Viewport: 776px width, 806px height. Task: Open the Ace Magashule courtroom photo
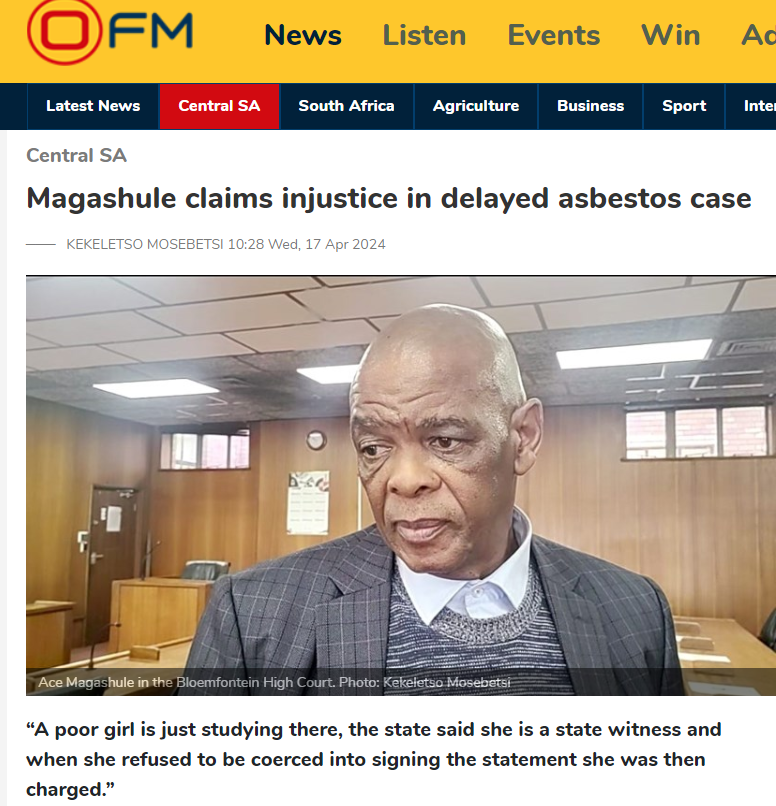[401, 485]
